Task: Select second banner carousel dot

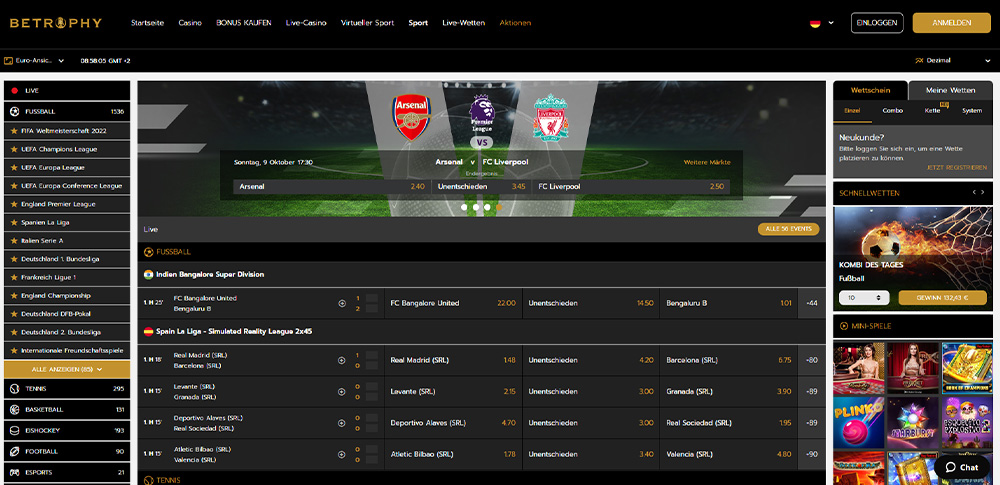Action: coord(476,207)
